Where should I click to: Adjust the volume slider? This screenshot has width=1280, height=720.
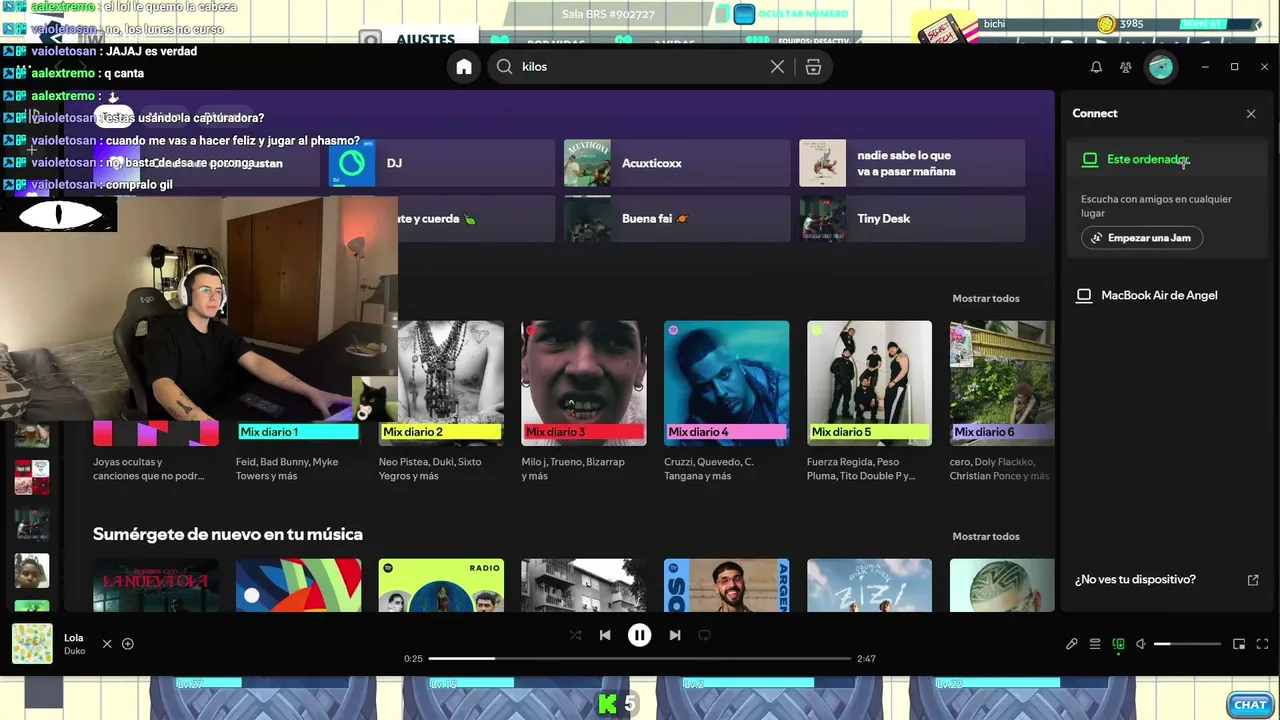click(1187, 645)
